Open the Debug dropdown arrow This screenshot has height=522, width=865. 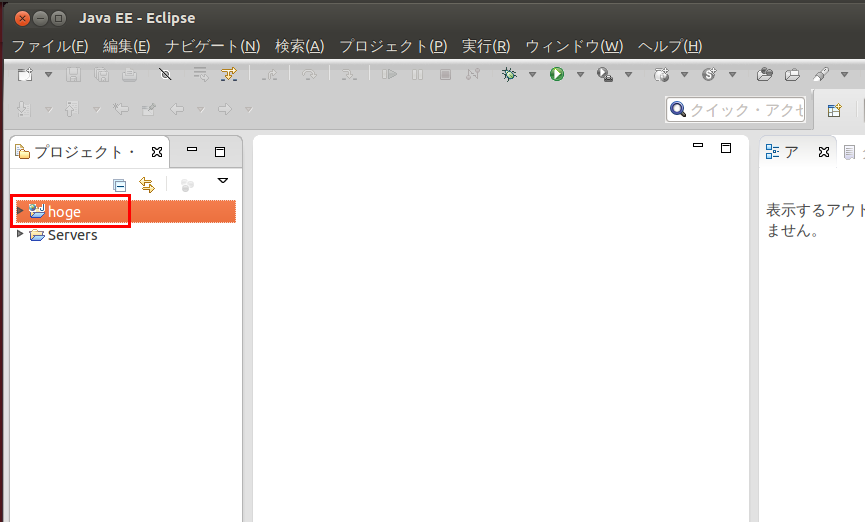coord(532,74)
